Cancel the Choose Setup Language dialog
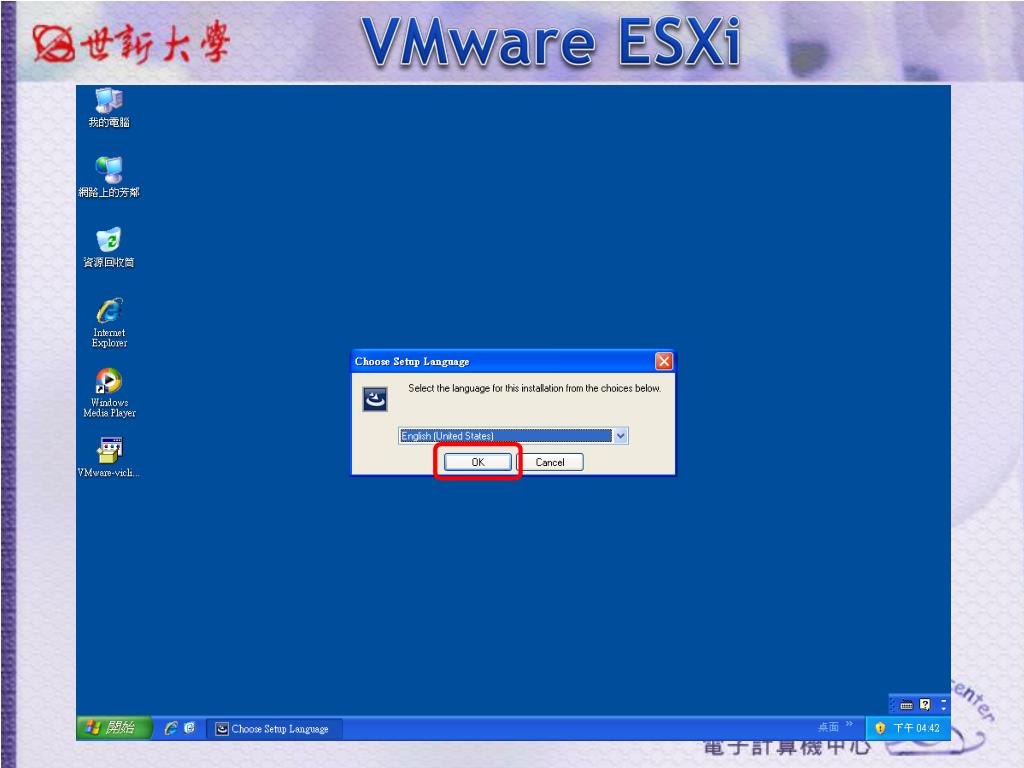The image size is (1024, 768). 550,462
